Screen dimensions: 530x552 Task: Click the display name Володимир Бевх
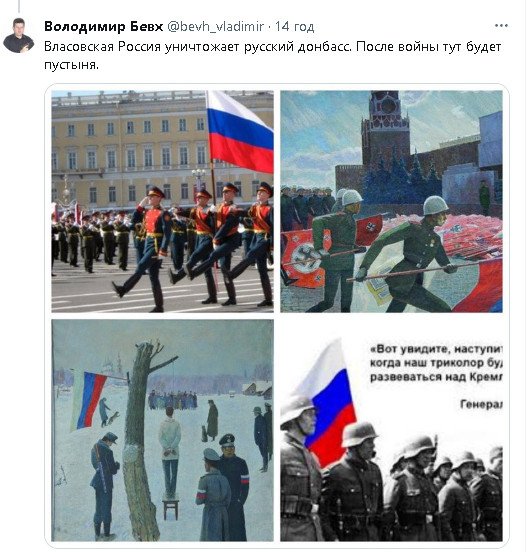click(x=104, y=26)
